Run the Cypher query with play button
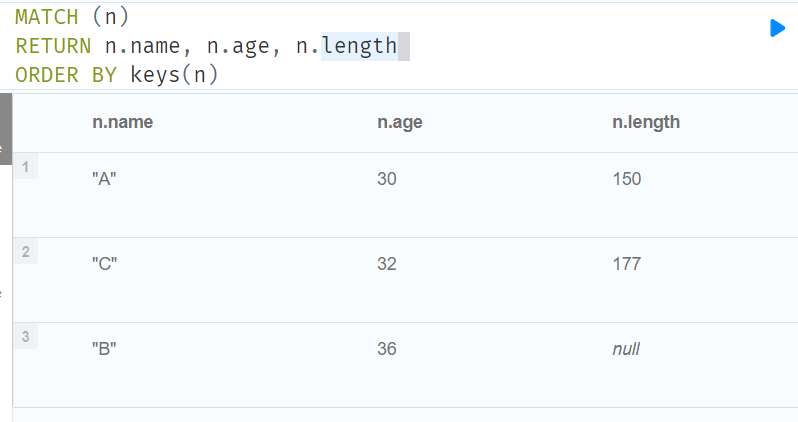Viewport: 798px width, 422px height. [x=777, y=28]
